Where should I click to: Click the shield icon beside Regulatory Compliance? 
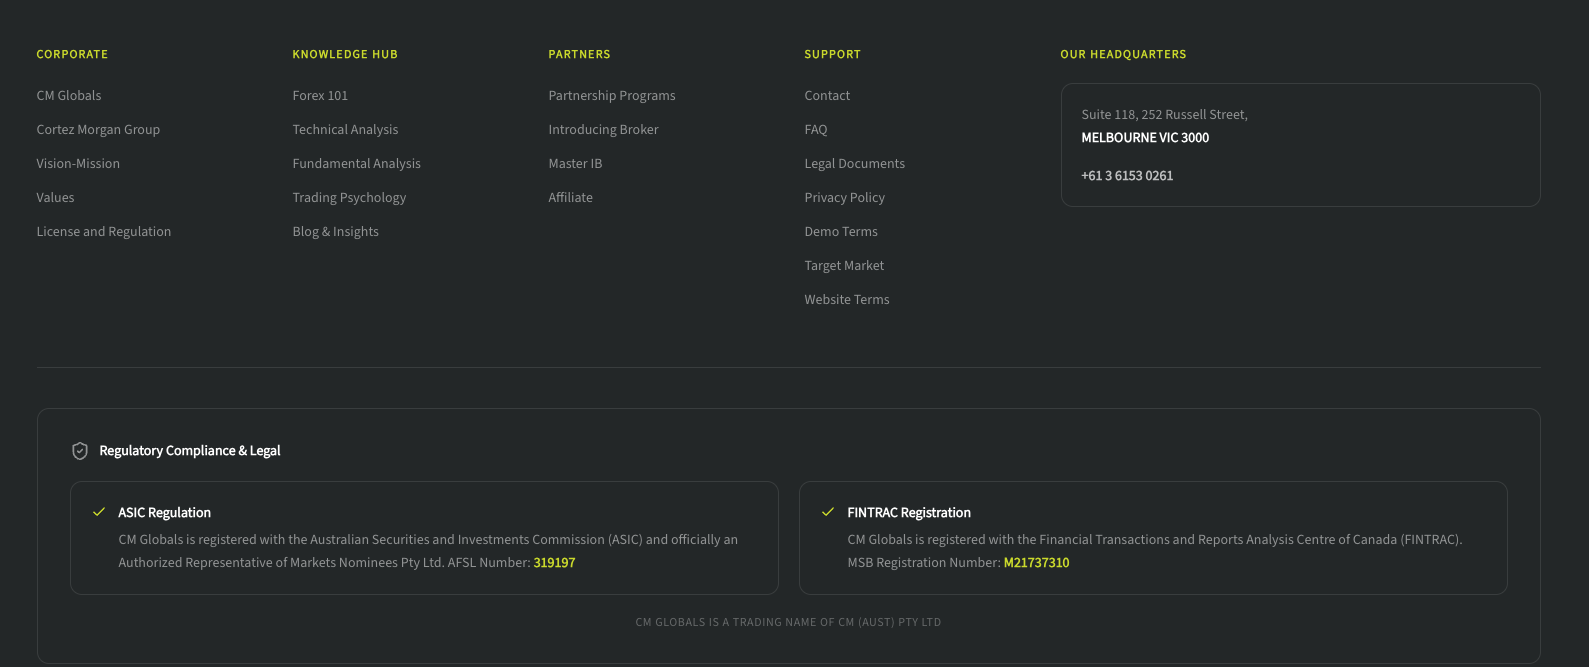[80, 451]
